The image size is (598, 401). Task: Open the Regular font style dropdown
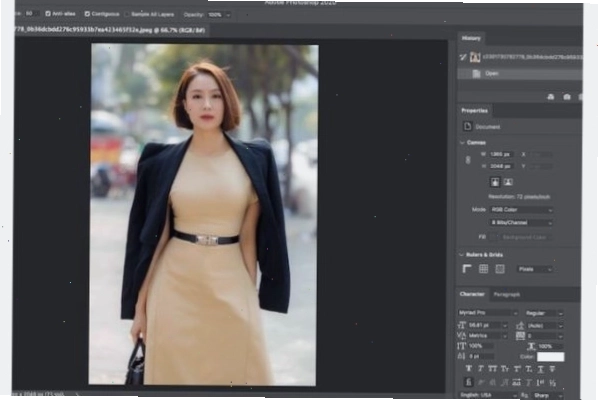[544, 313]
